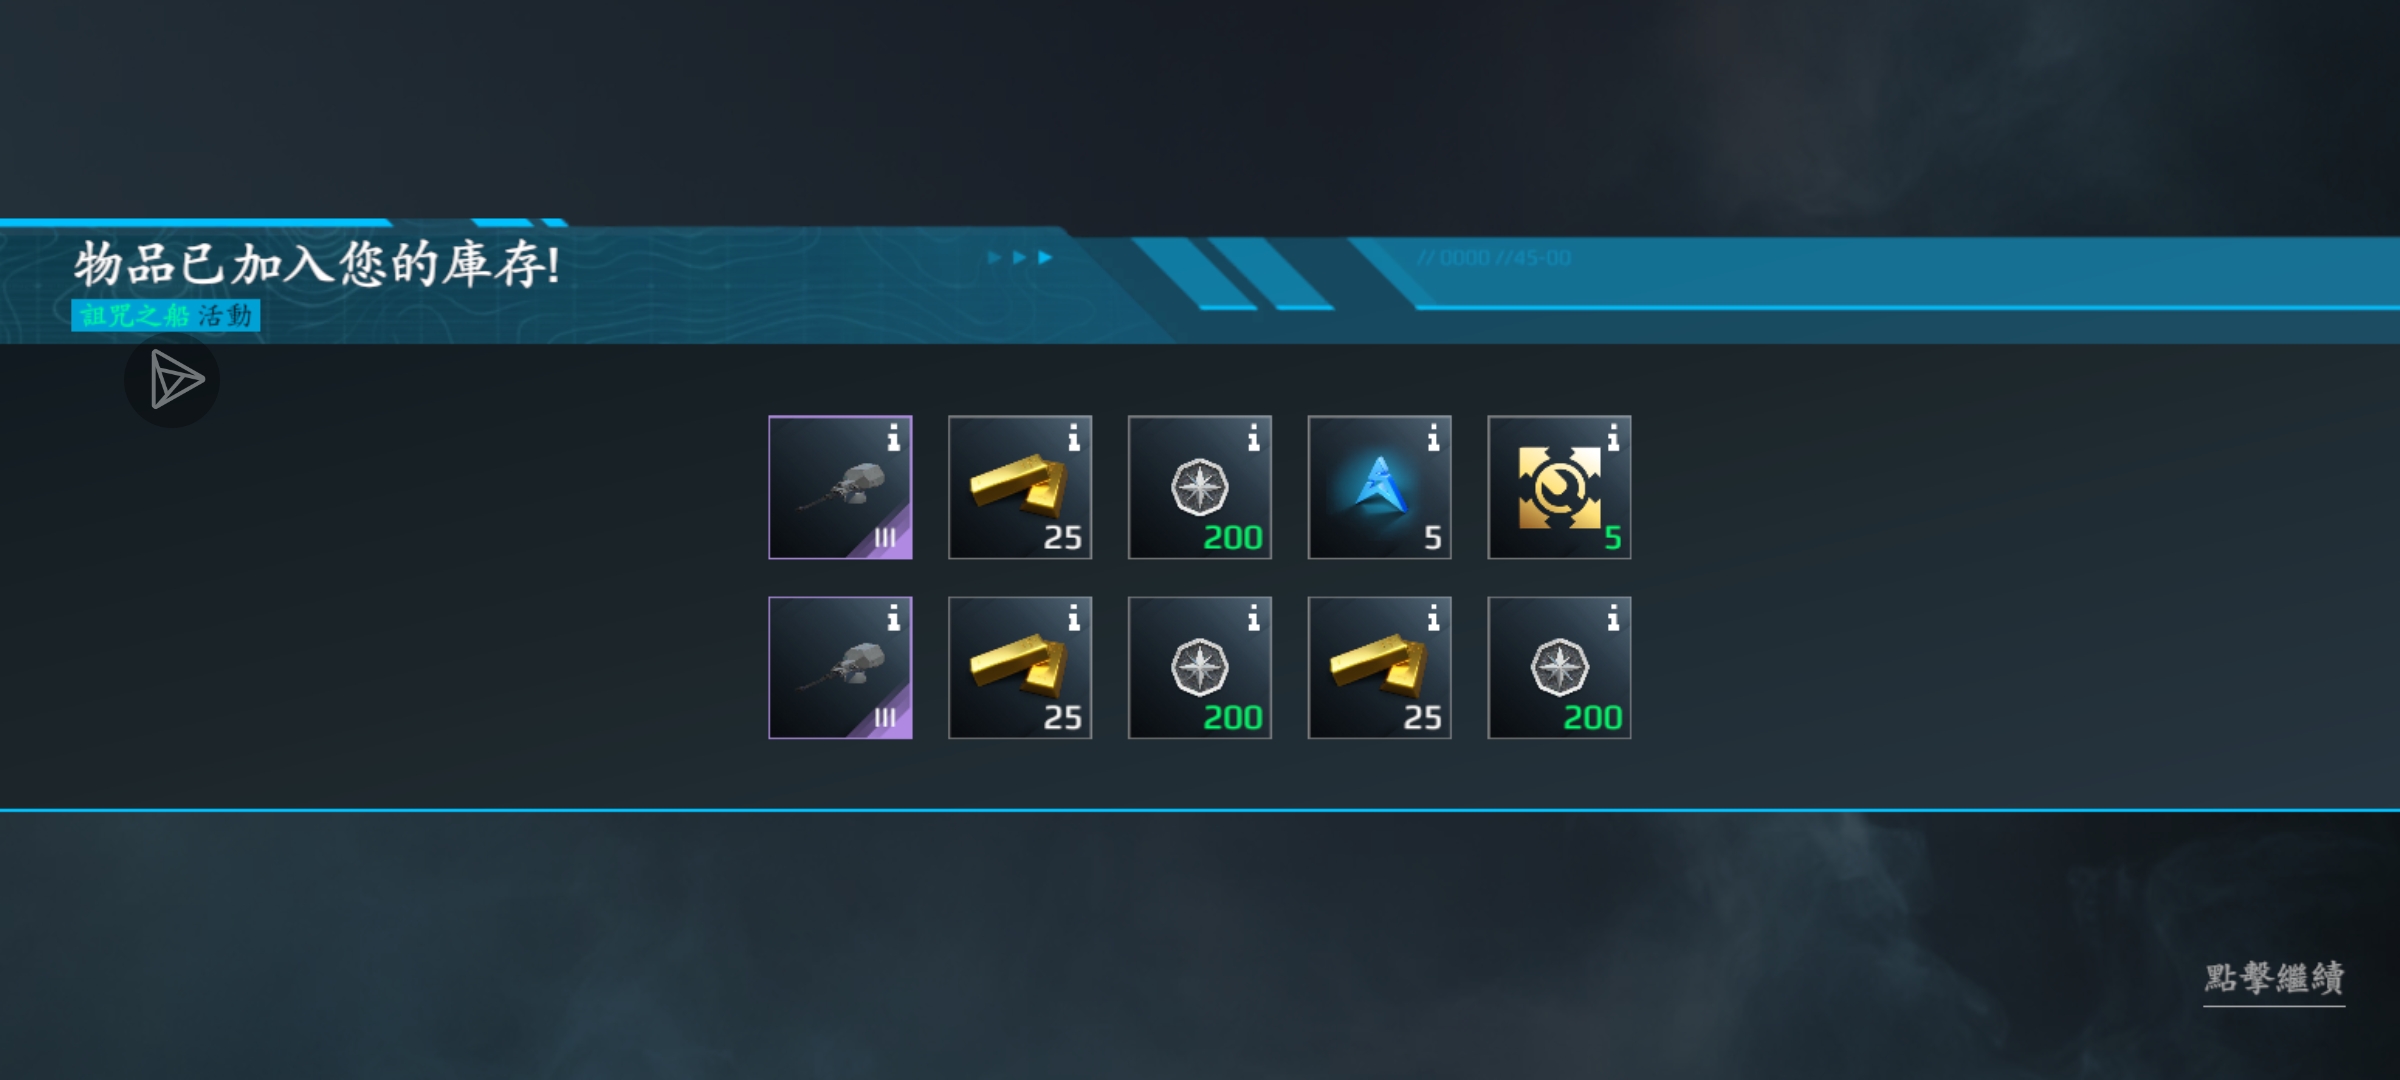Show info for last lower-row compass tile
2400x1080 pixels.
1613,619
